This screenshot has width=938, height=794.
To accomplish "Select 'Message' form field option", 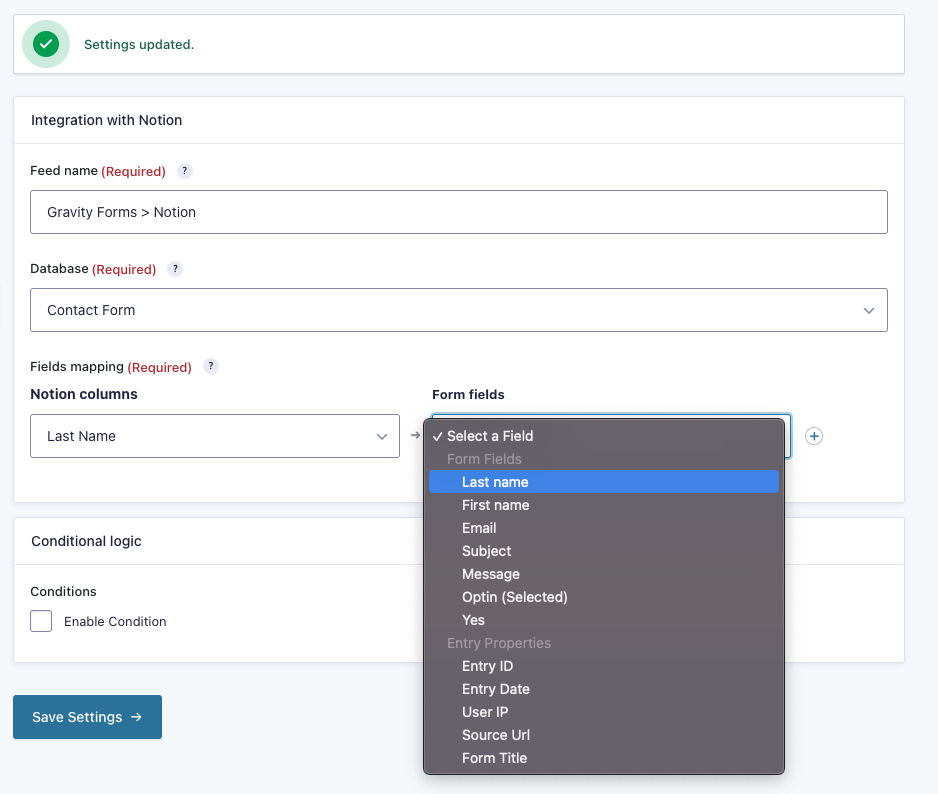I will coord(604,574).
